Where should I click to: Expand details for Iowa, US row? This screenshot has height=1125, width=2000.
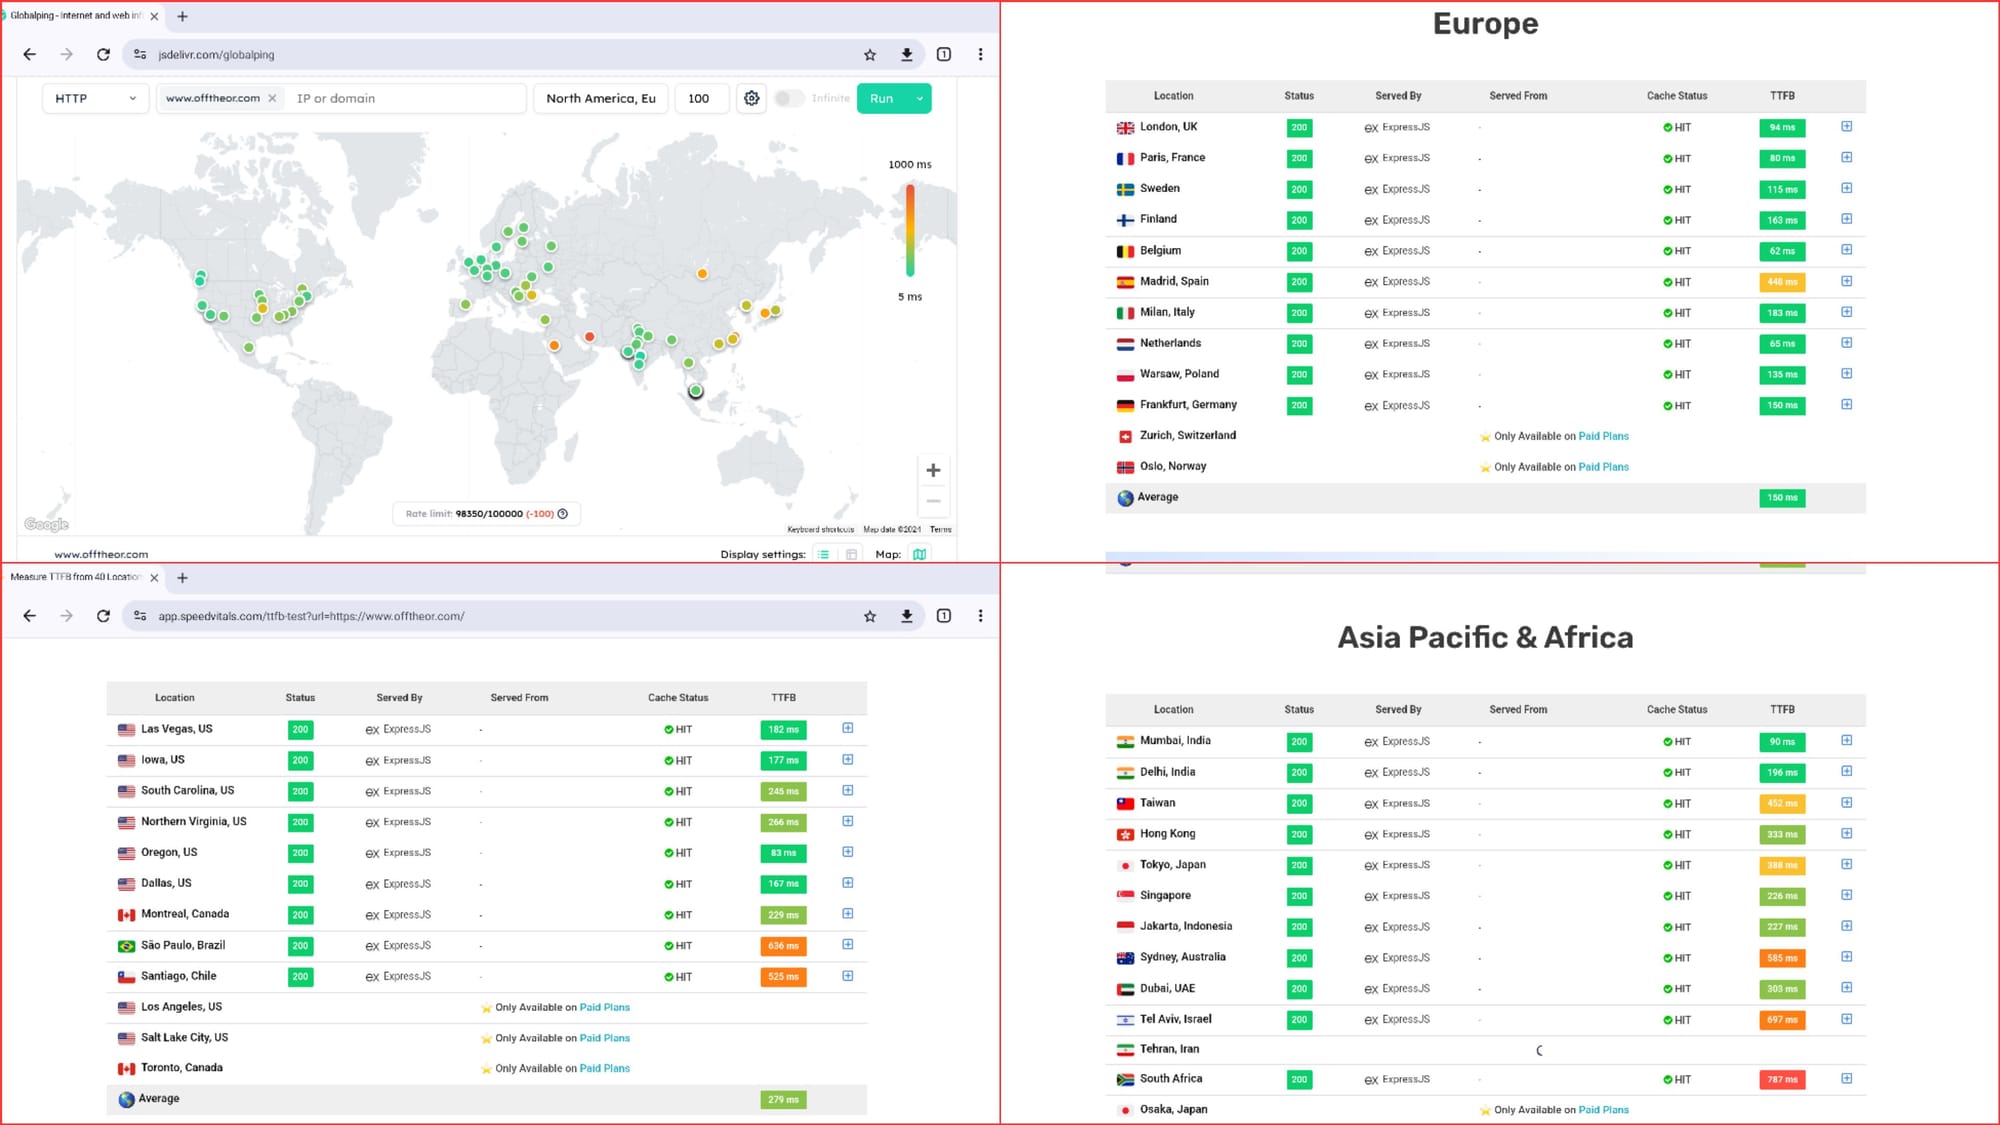[x=848, y=759]
